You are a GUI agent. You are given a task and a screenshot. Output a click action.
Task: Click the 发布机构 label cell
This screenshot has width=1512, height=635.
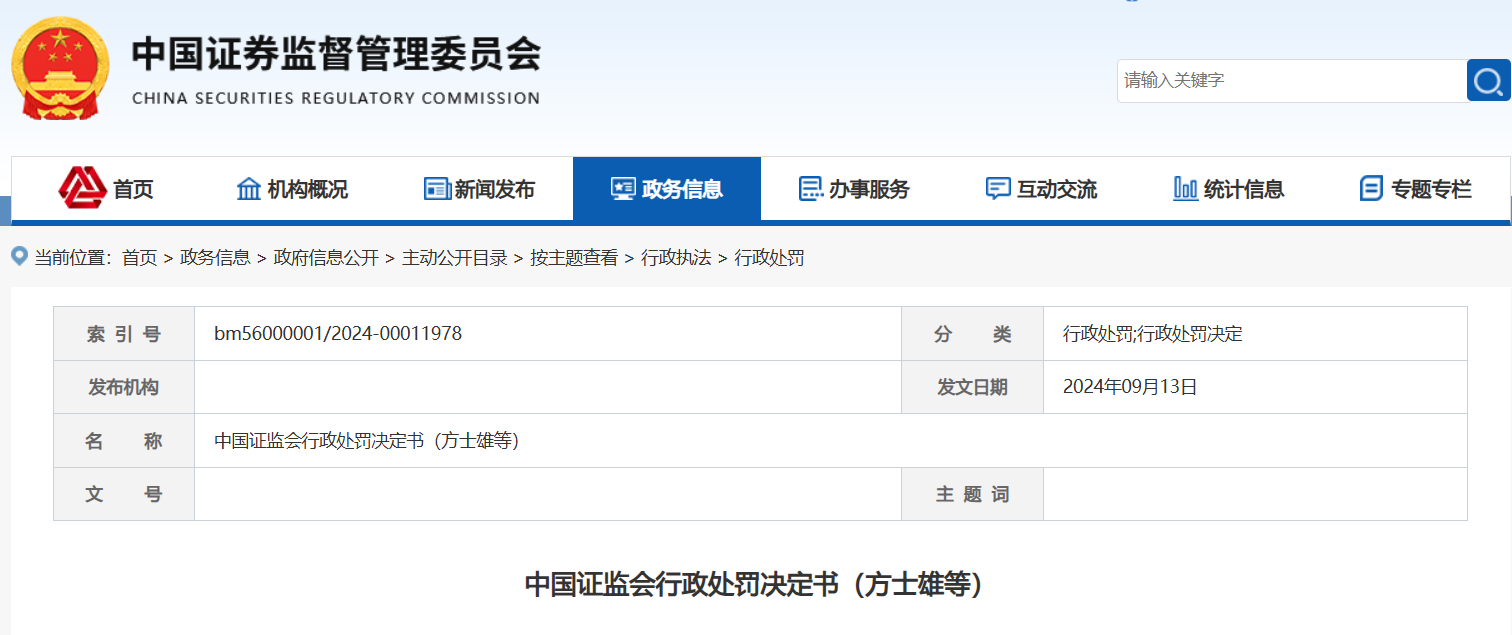(124, 387)
